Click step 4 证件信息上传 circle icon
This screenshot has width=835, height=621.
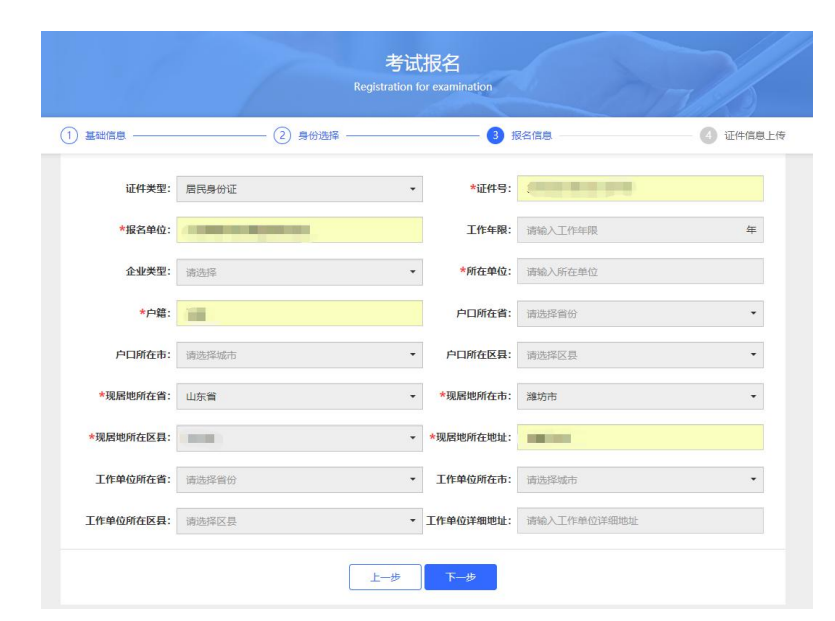pyautogui.click(x=707, y=136)
